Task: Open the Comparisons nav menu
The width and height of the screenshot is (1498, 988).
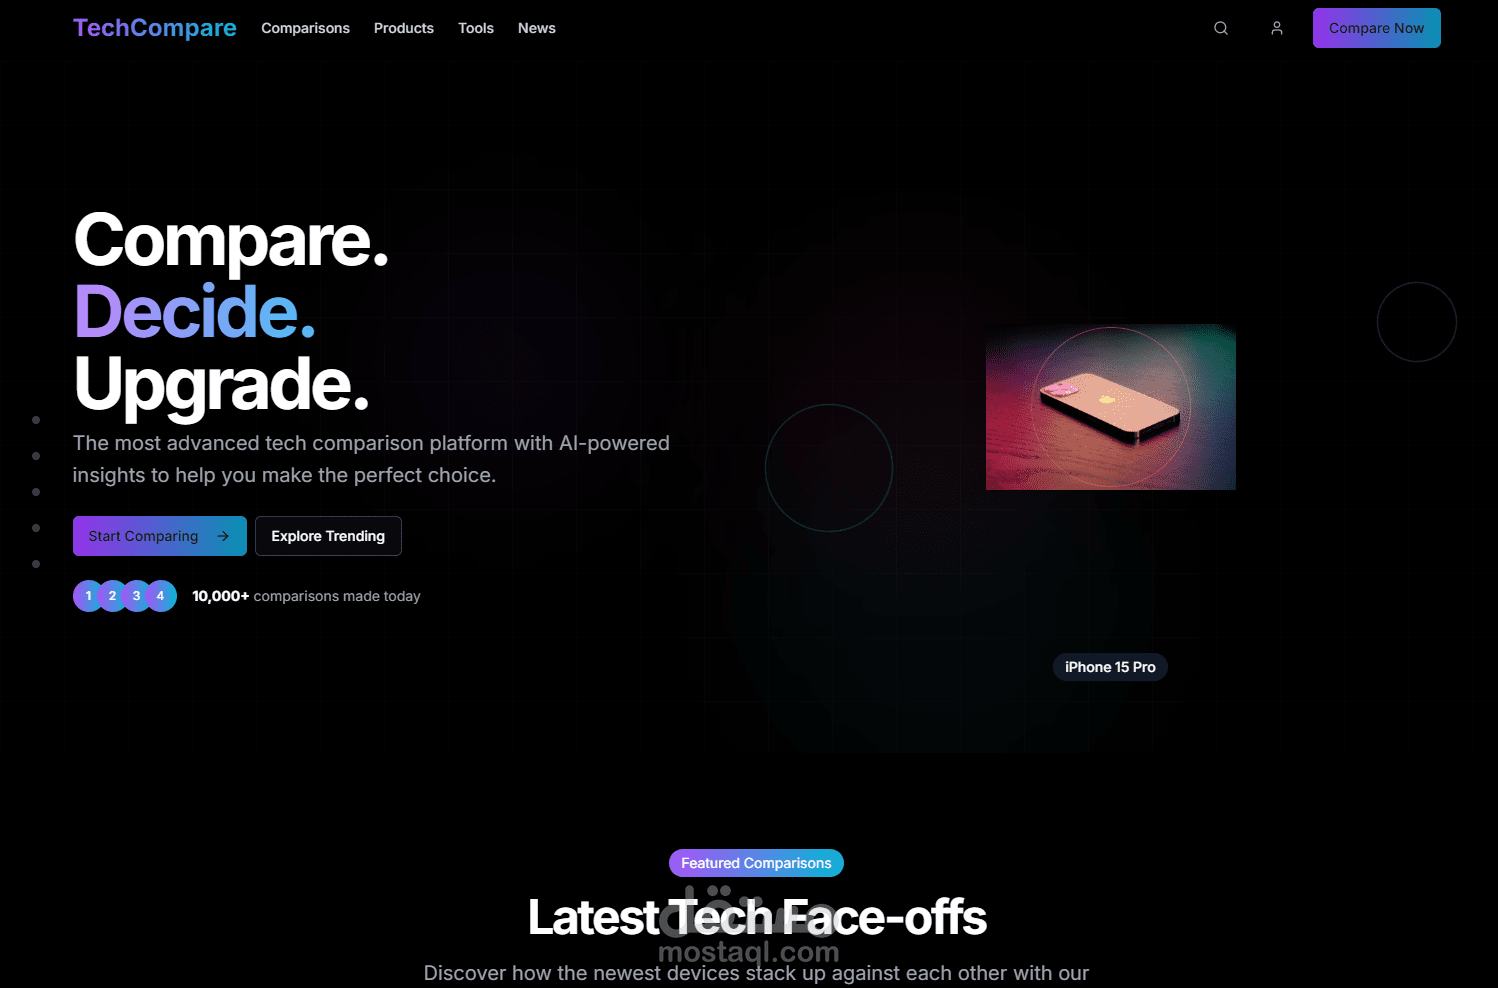Action: pyautogui.click(x=305, y=28)
